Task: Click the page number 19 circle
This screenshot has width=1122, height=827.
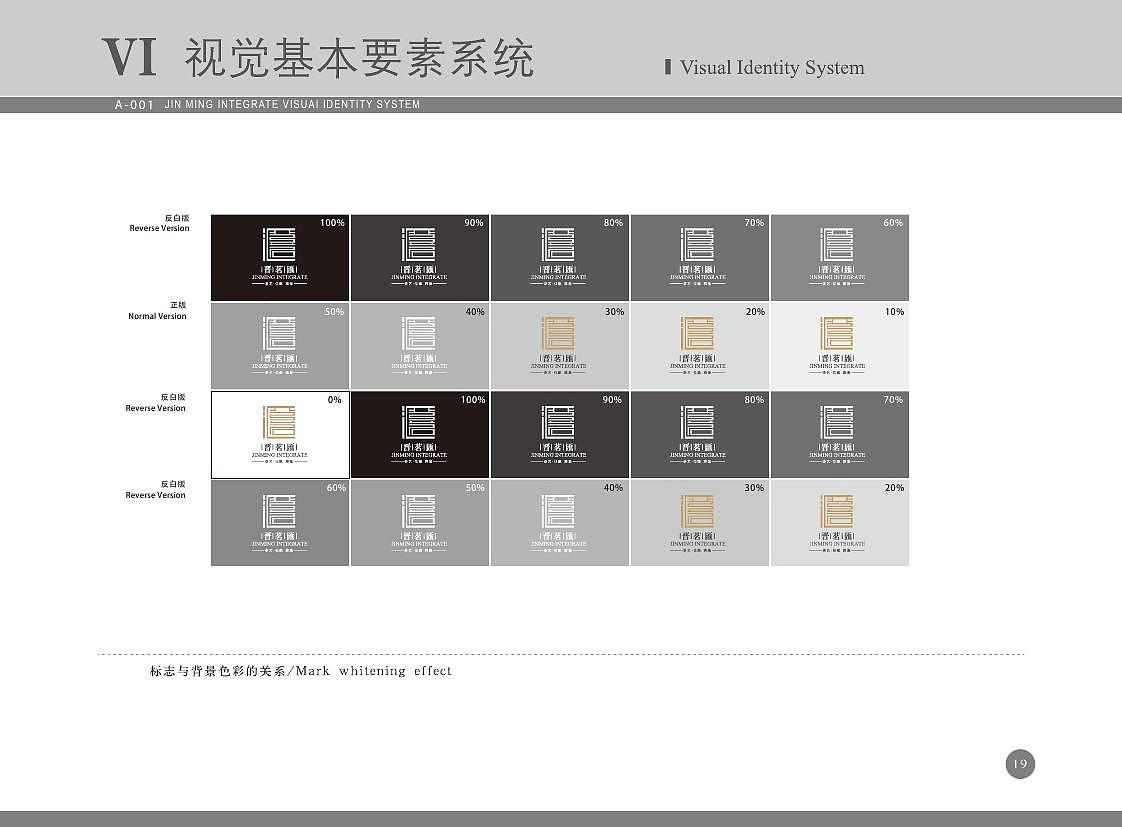Action: [x=1020, y=764]
